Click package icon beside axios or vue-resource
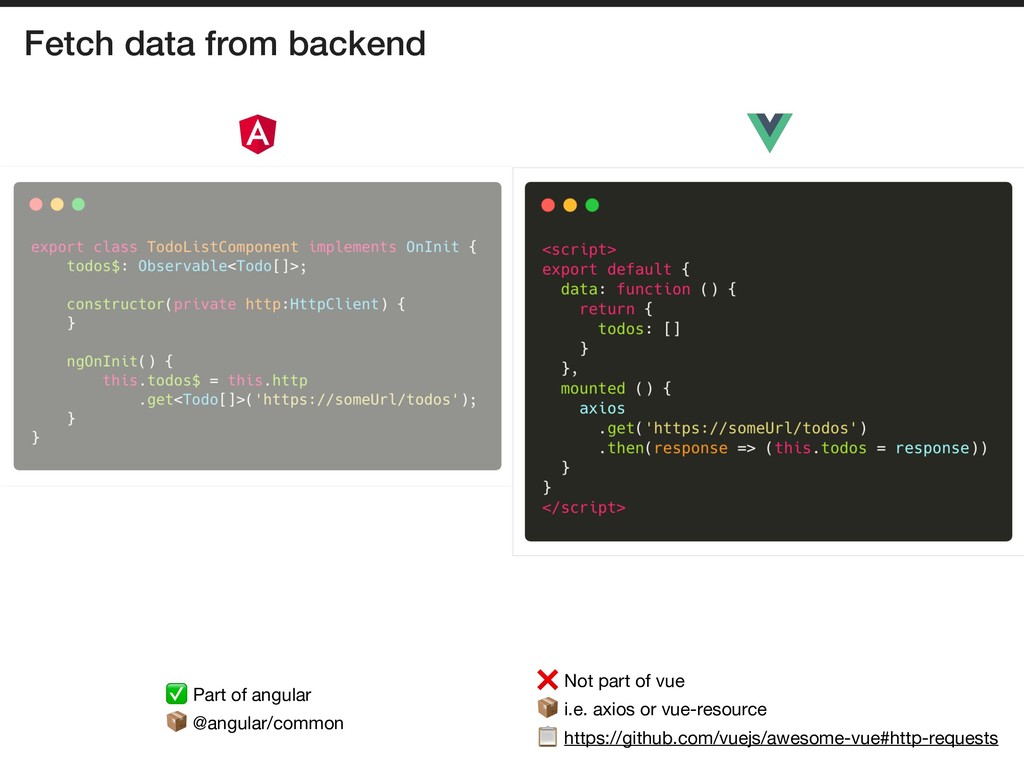 (x=547, y=707)
